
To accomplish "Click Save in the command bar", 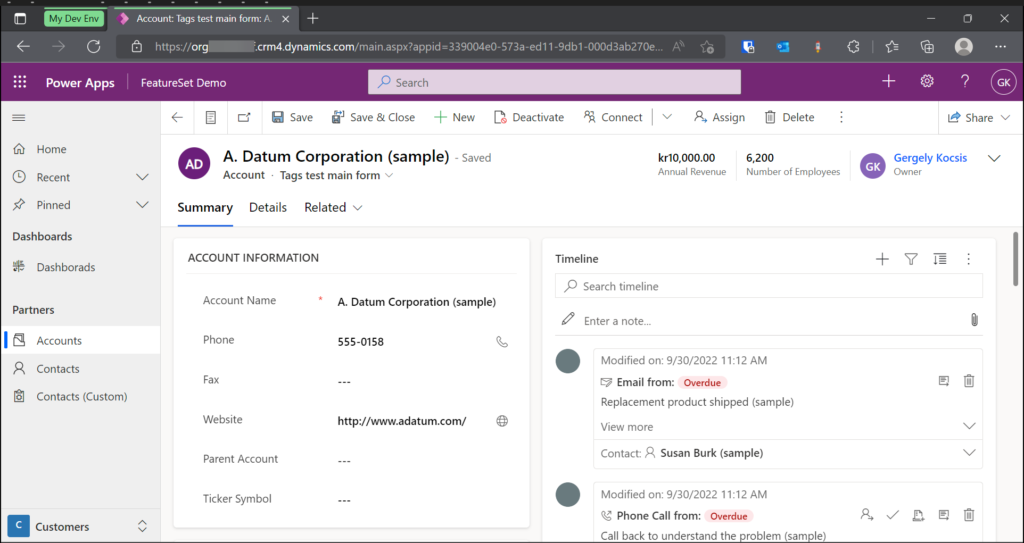I will [x=292, y=118].
